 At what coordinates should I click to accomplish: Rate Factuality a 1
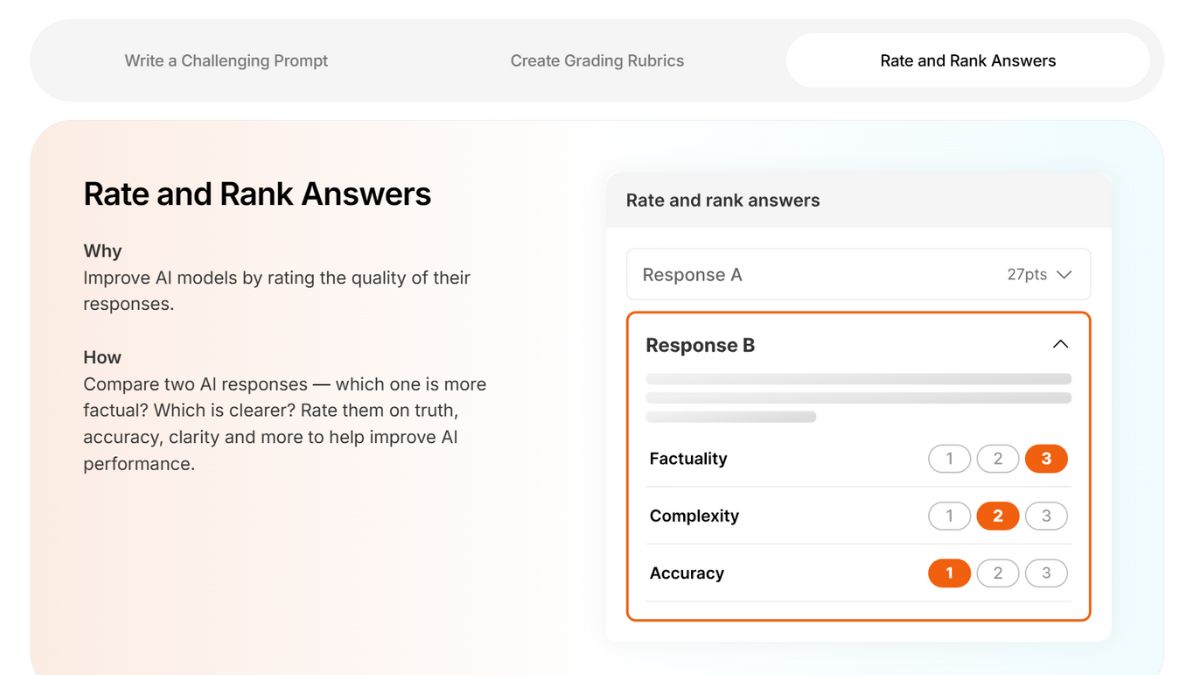tap(949, 458)
